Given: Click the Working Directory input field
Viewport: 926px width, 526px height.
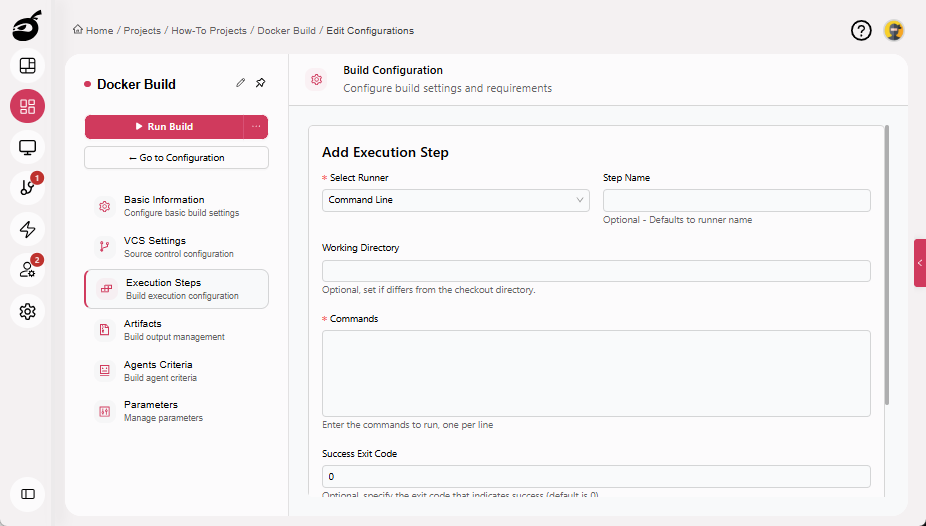Looking at the screenshot, I should point(596,271).
